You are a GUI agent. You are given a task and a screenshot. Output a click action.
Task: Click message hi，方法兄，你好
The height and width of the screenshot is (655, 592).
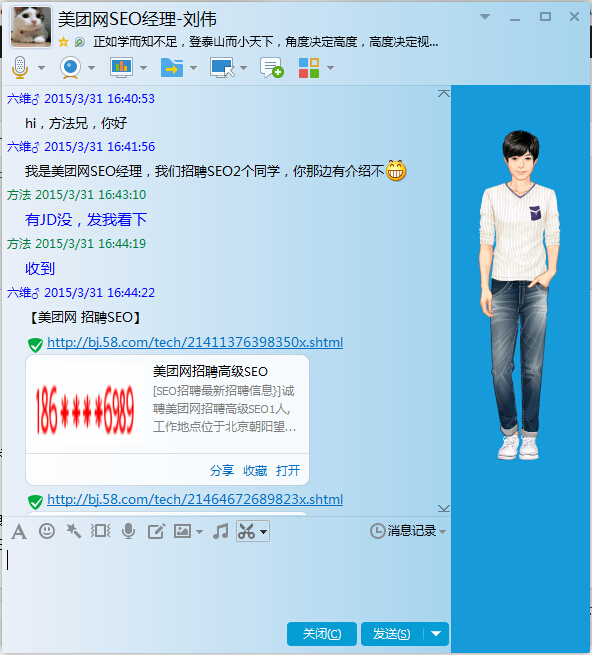[76, 123]
